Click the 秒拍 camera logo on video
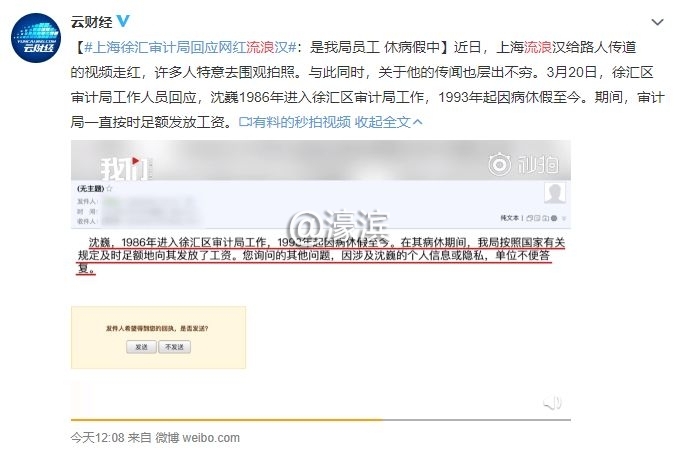 524,164
